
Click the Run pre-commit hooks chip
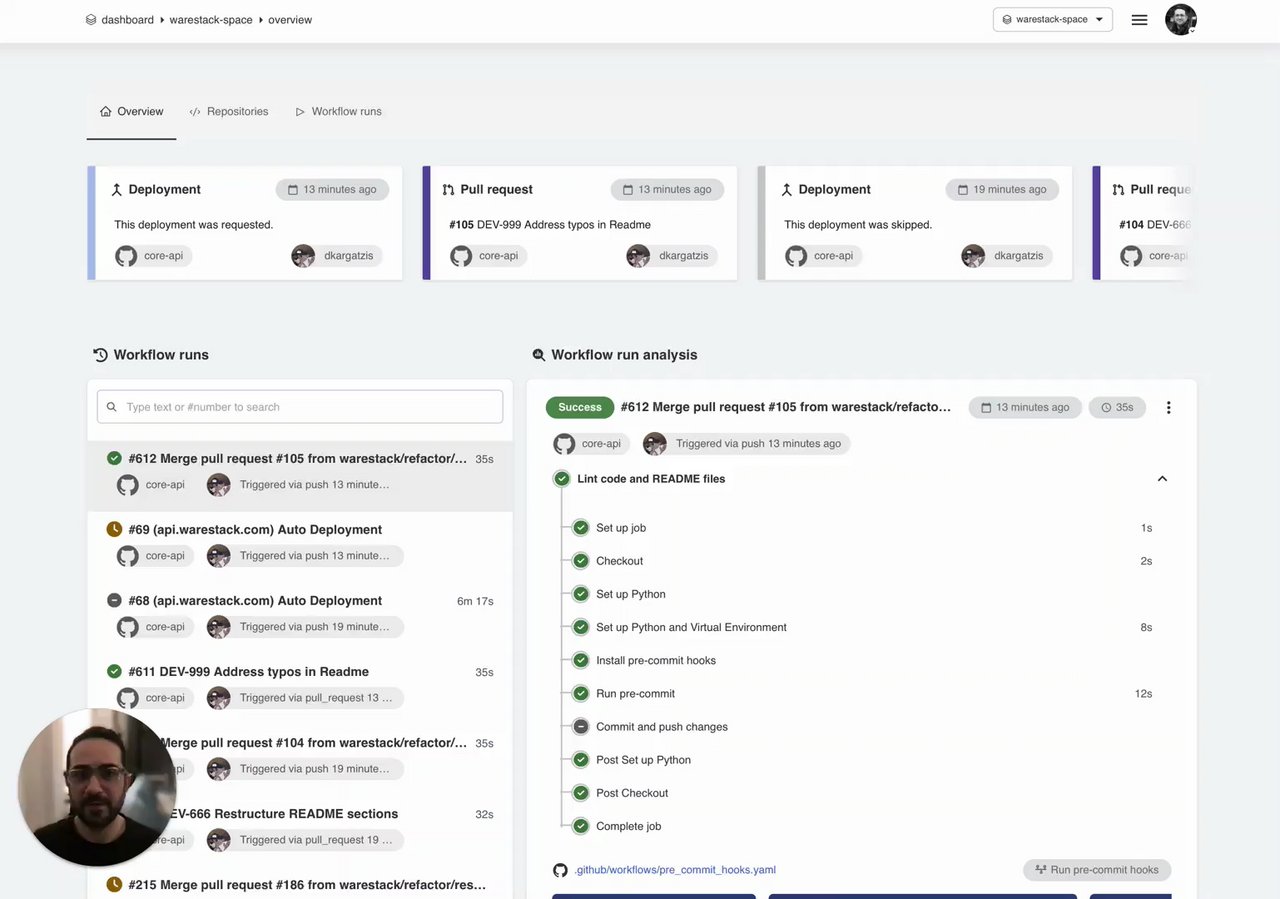pyautogui.click(x=1097, y=870)
